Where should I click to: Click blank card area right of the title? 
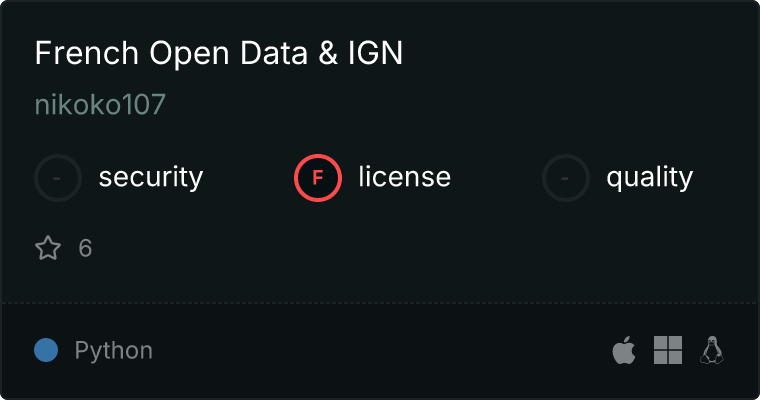click(x=580, y=54)
